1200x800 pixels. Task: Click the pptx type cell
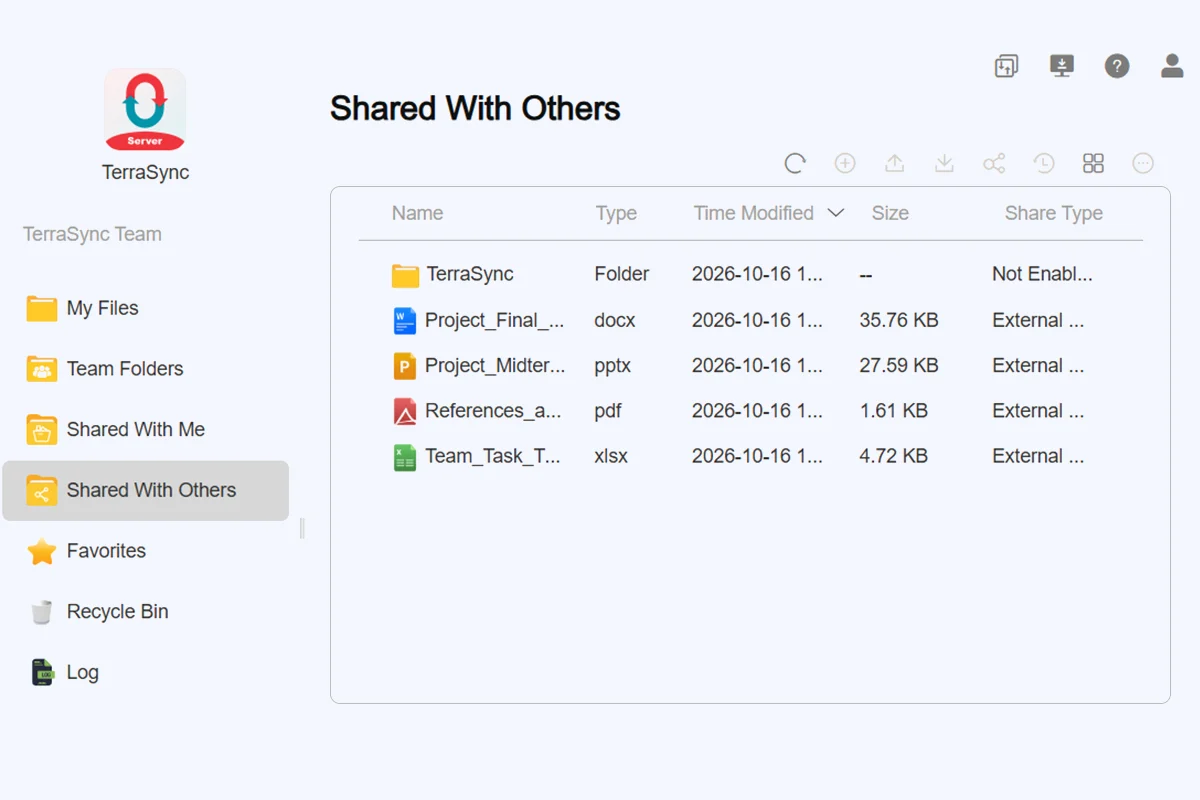tap(612, 366)
